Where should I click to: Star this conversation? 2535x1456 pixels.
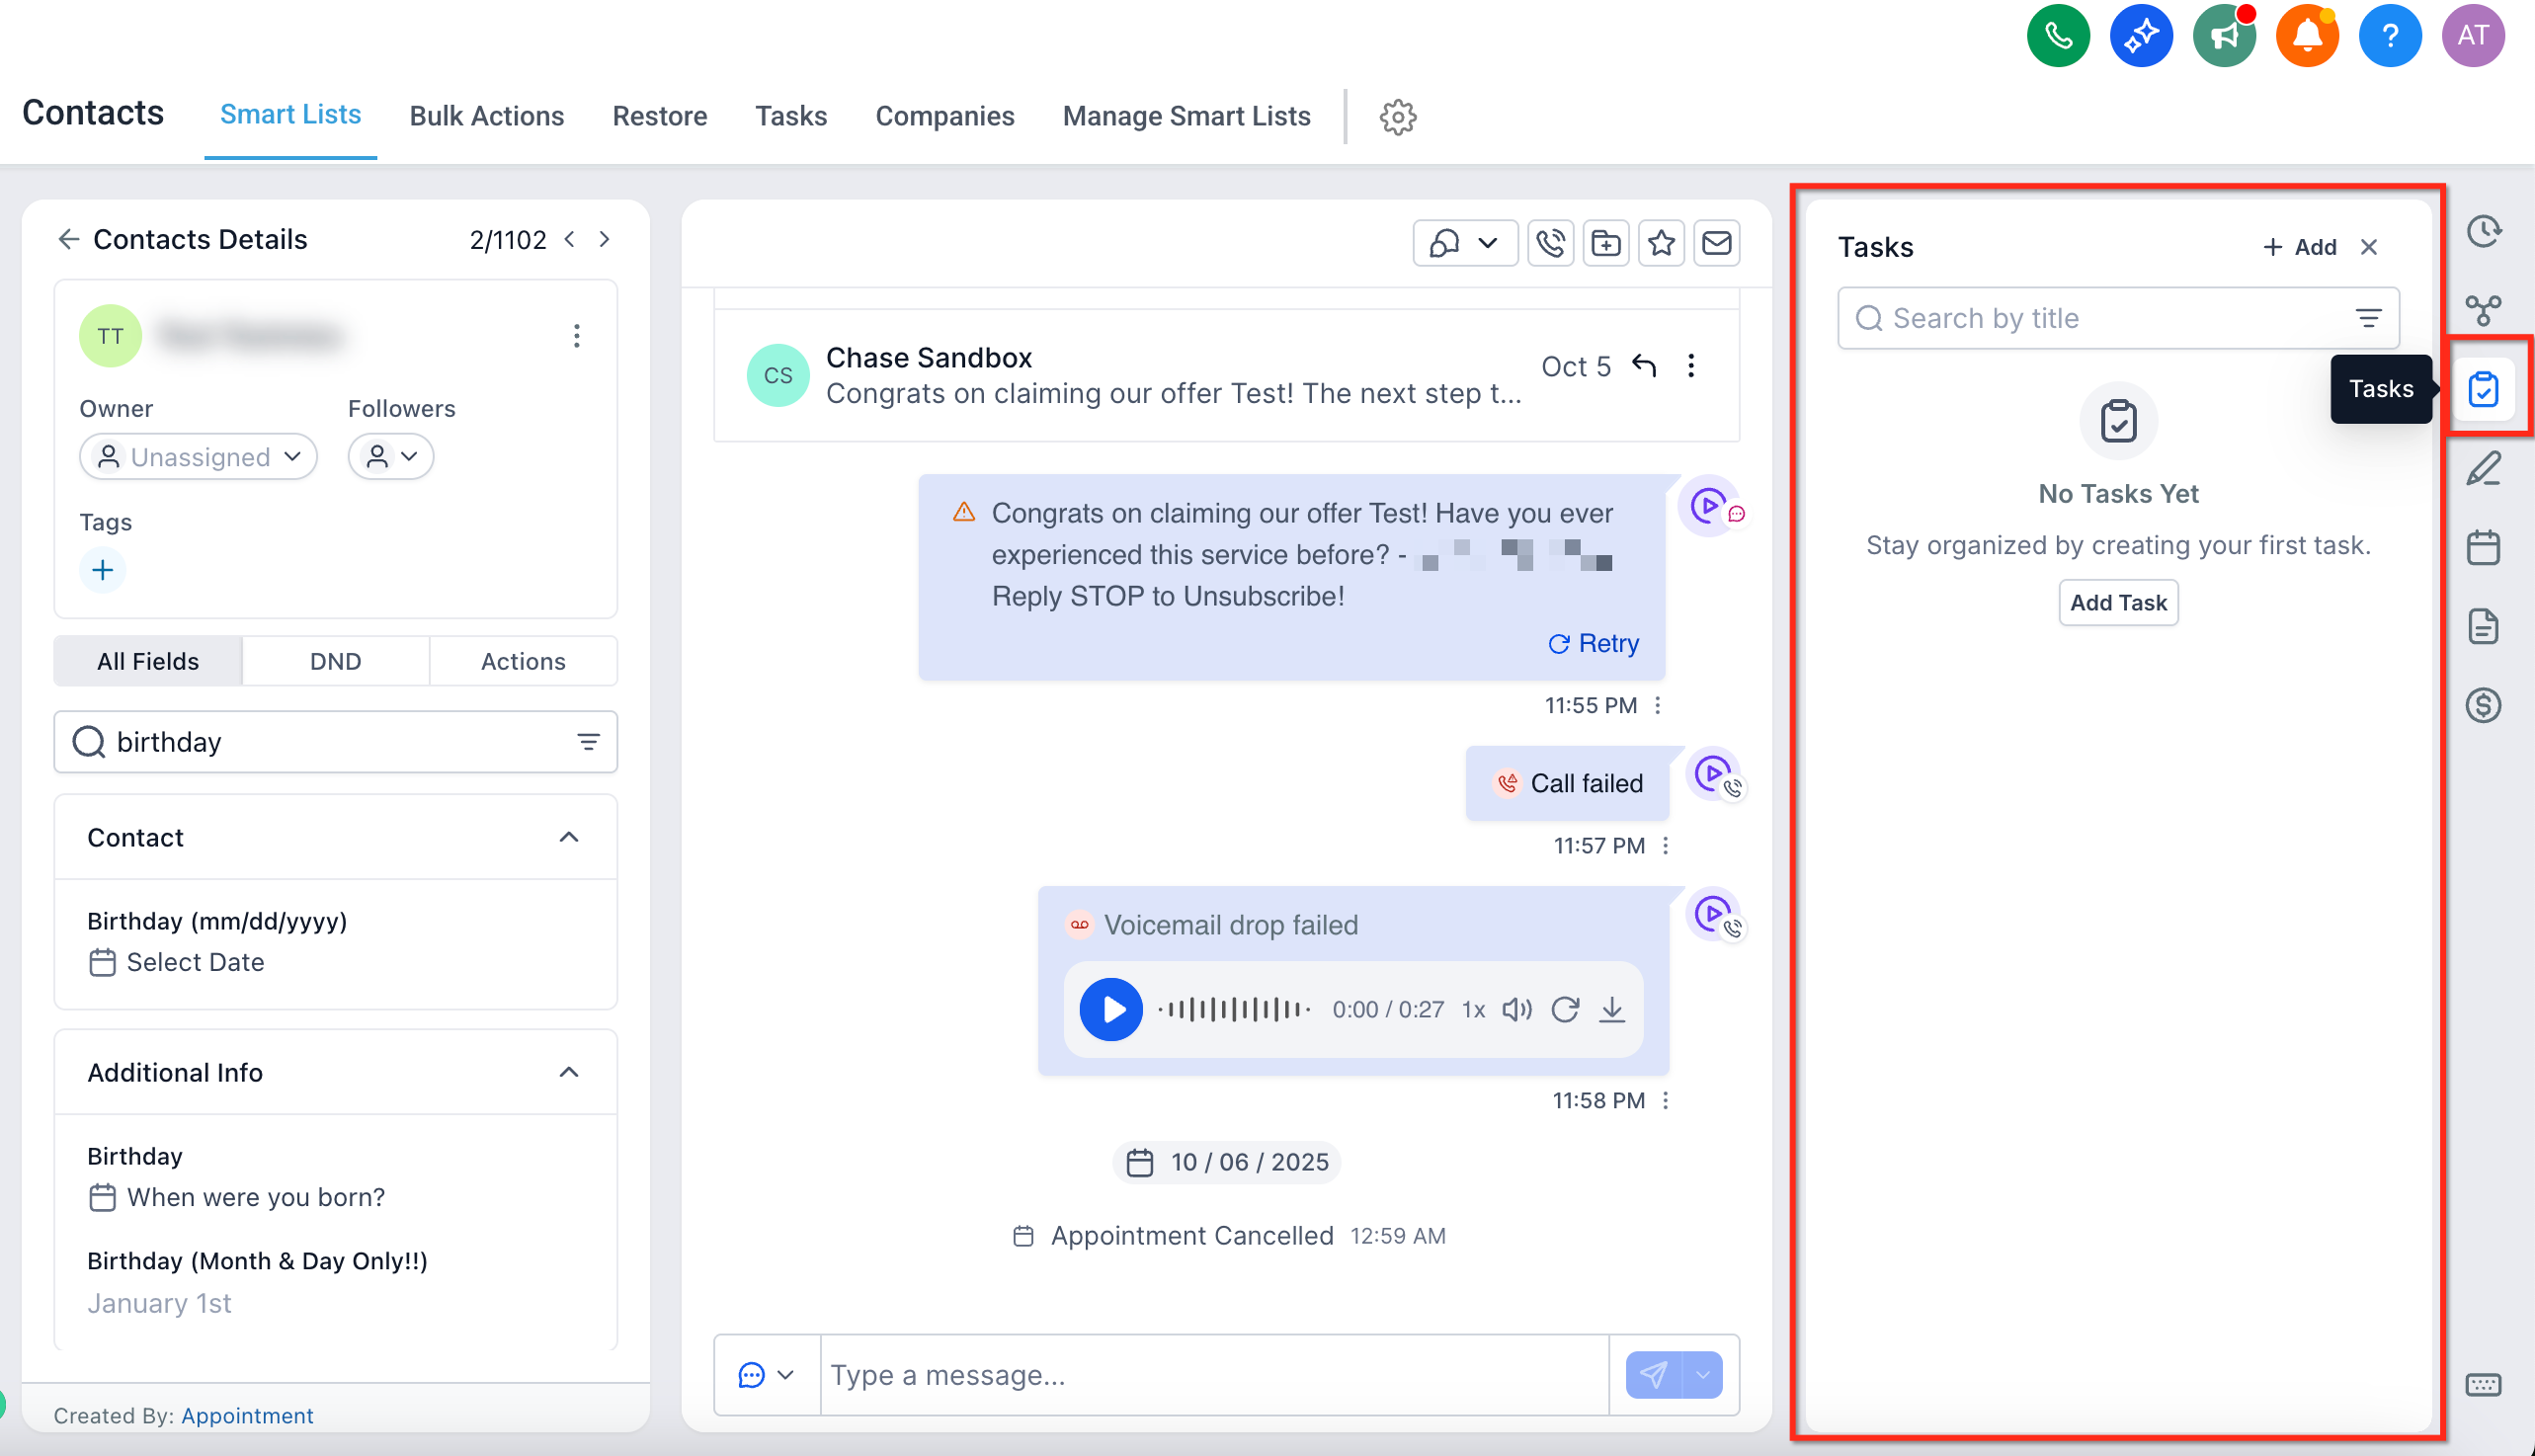click(1661, 243)
